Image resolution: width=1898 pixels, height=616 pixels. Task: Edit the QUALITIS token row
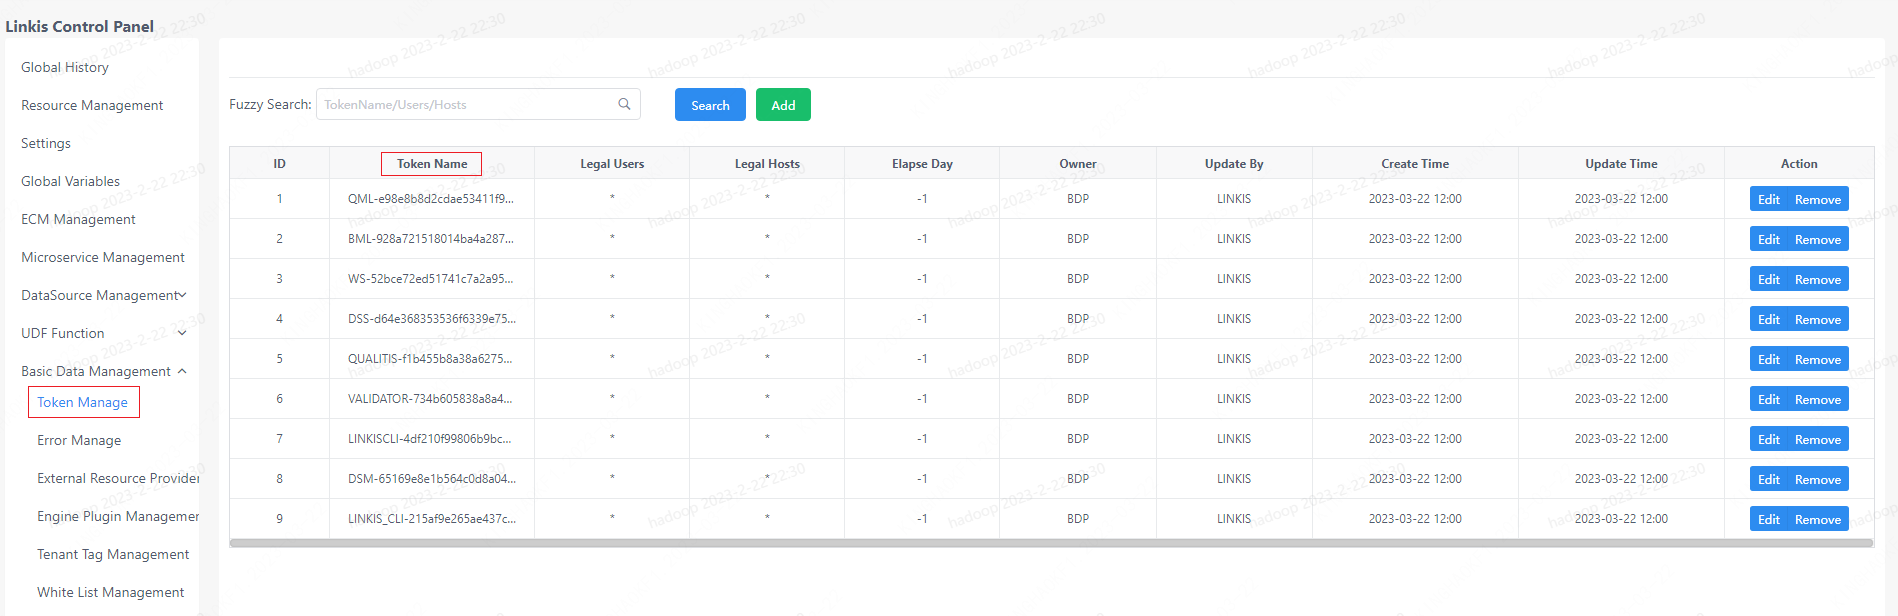pyautogui.click(x=1768, y=359)
